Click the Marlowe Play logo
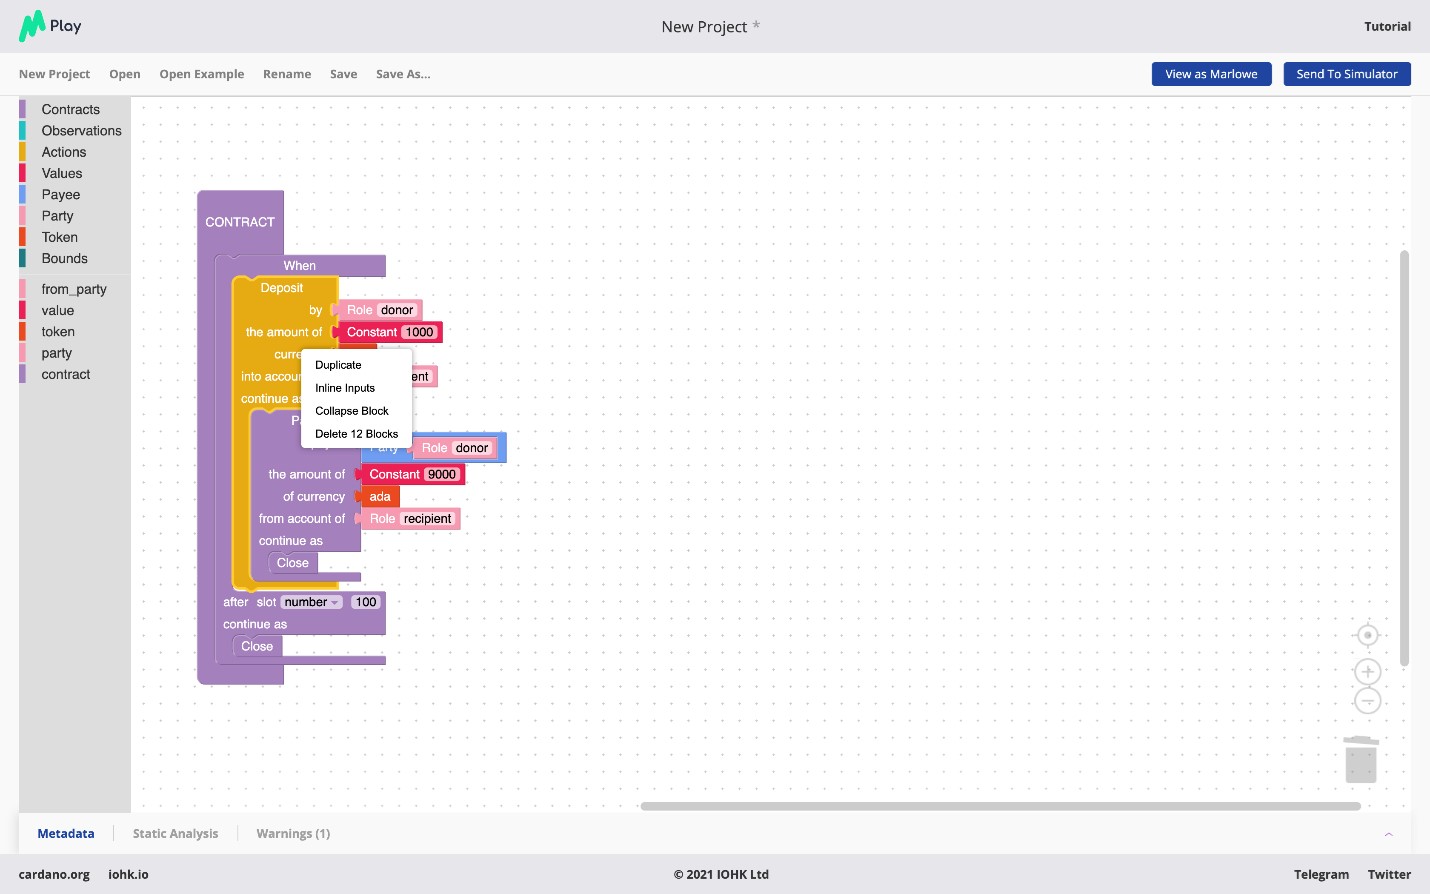Viewport: 1430px width, 894px height. coord(50,26)
